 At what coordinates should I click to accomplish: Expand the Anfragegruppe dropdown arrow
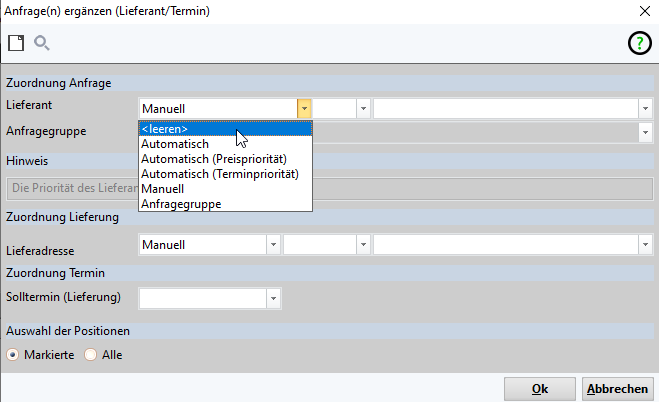click(x=645, y=131)
